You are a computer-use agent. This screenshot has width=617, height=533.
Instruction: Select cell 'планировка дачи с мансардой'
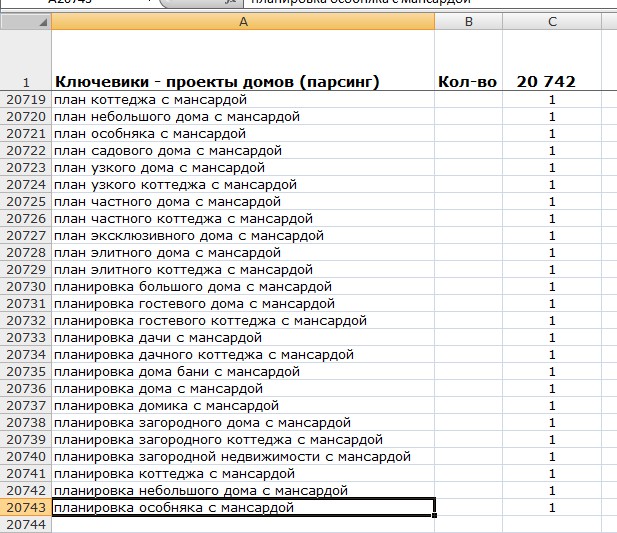pos(243,338)
